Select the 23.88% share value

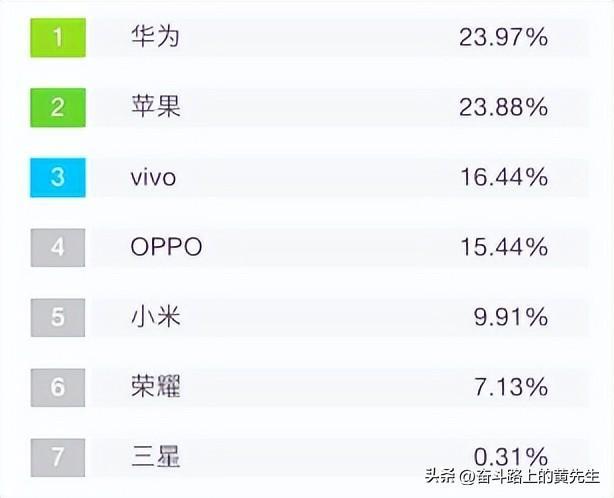(x=503, y=107)
